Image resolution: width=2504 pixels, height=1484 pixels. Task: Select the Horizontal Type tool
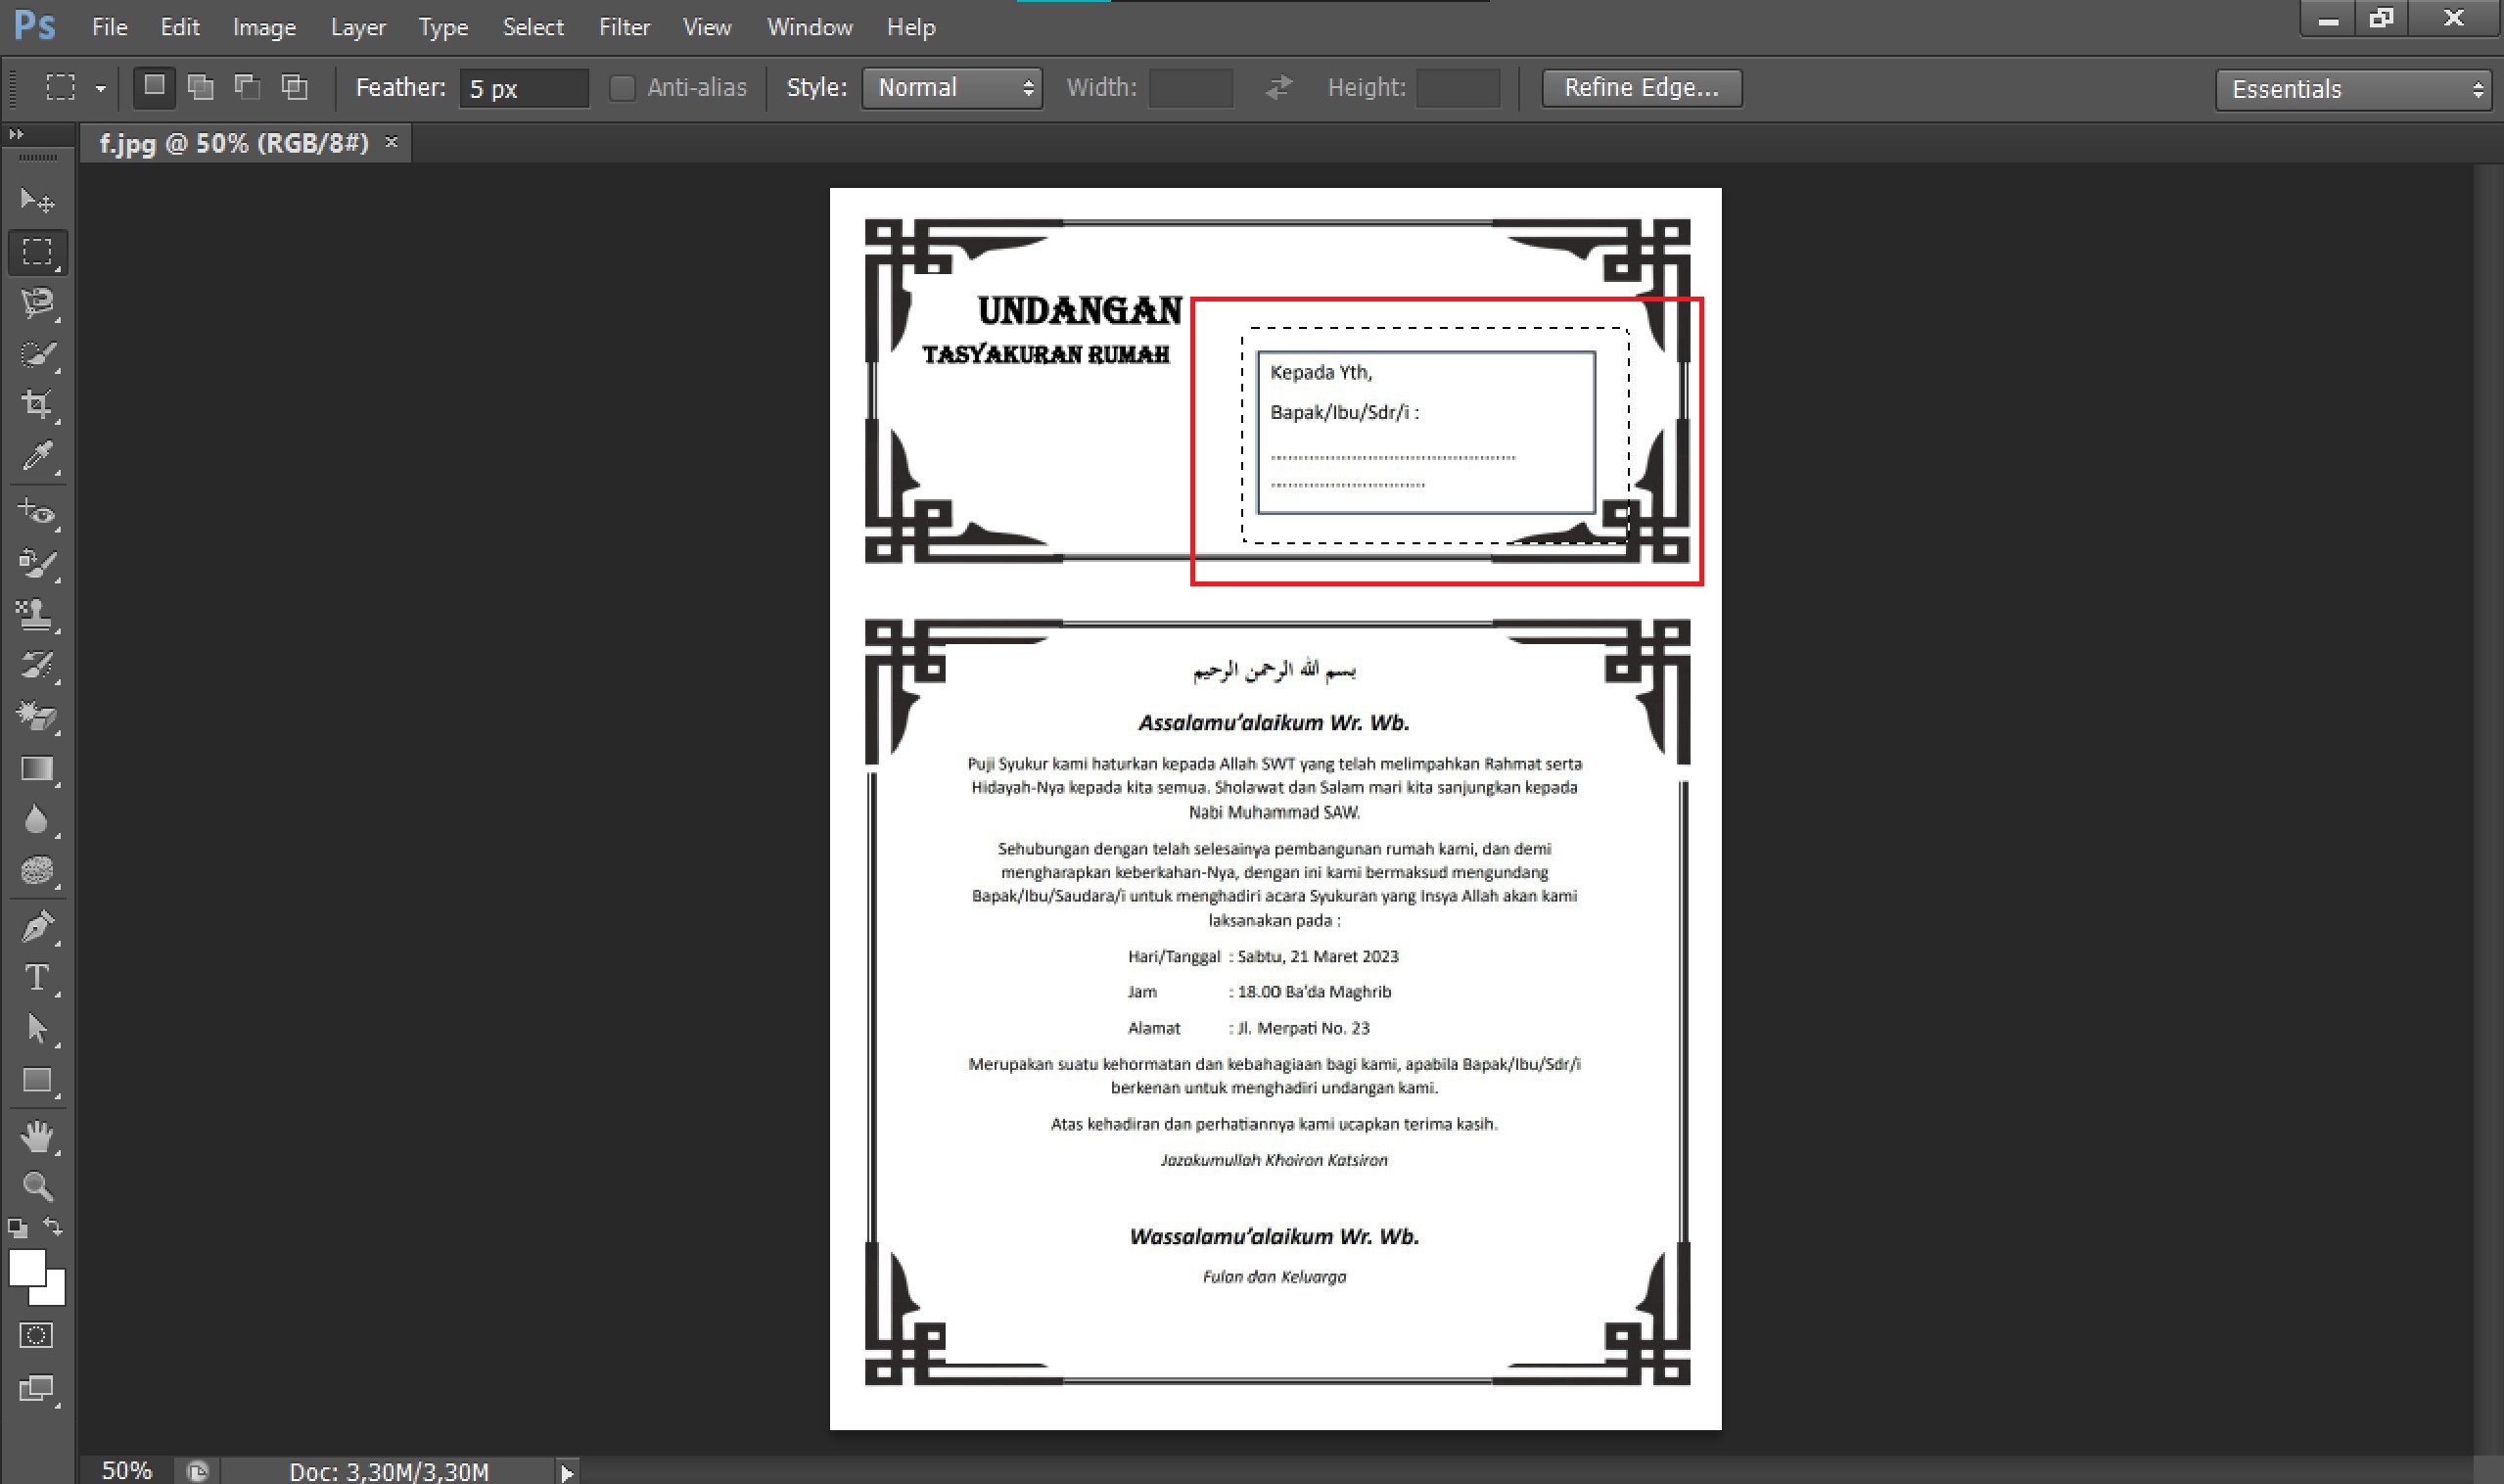[37, 977]
